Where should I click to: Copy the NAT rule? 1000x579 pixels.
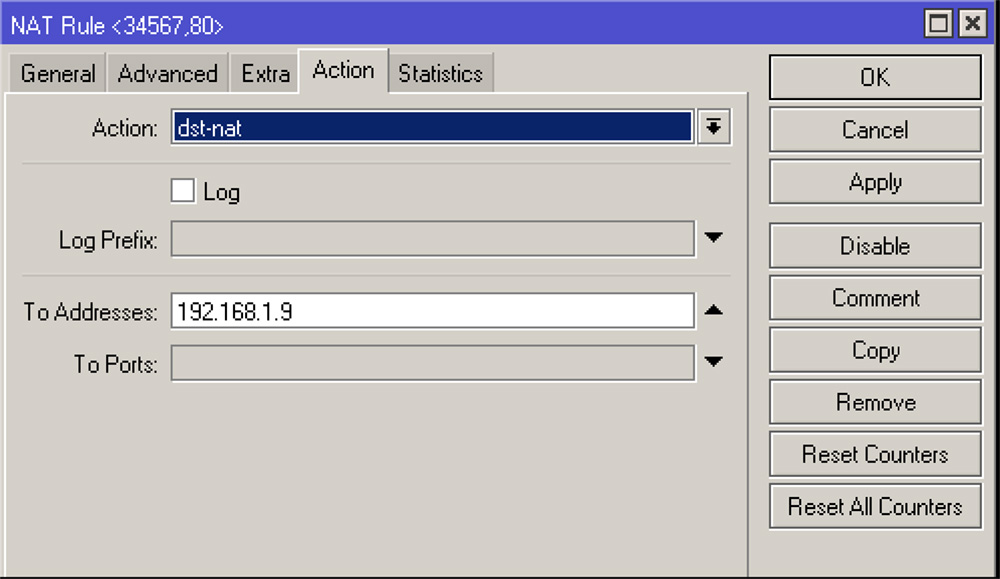click(x=875, y=350)
